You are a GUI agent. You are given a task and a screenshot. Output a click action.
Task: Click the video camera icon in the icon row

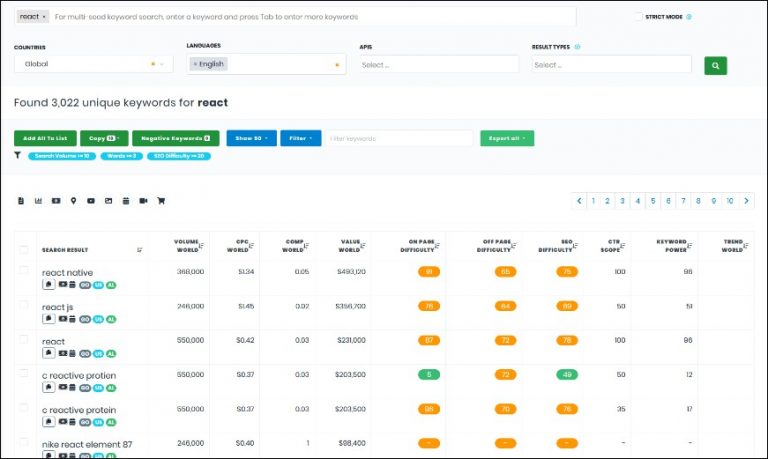[144, 201]
